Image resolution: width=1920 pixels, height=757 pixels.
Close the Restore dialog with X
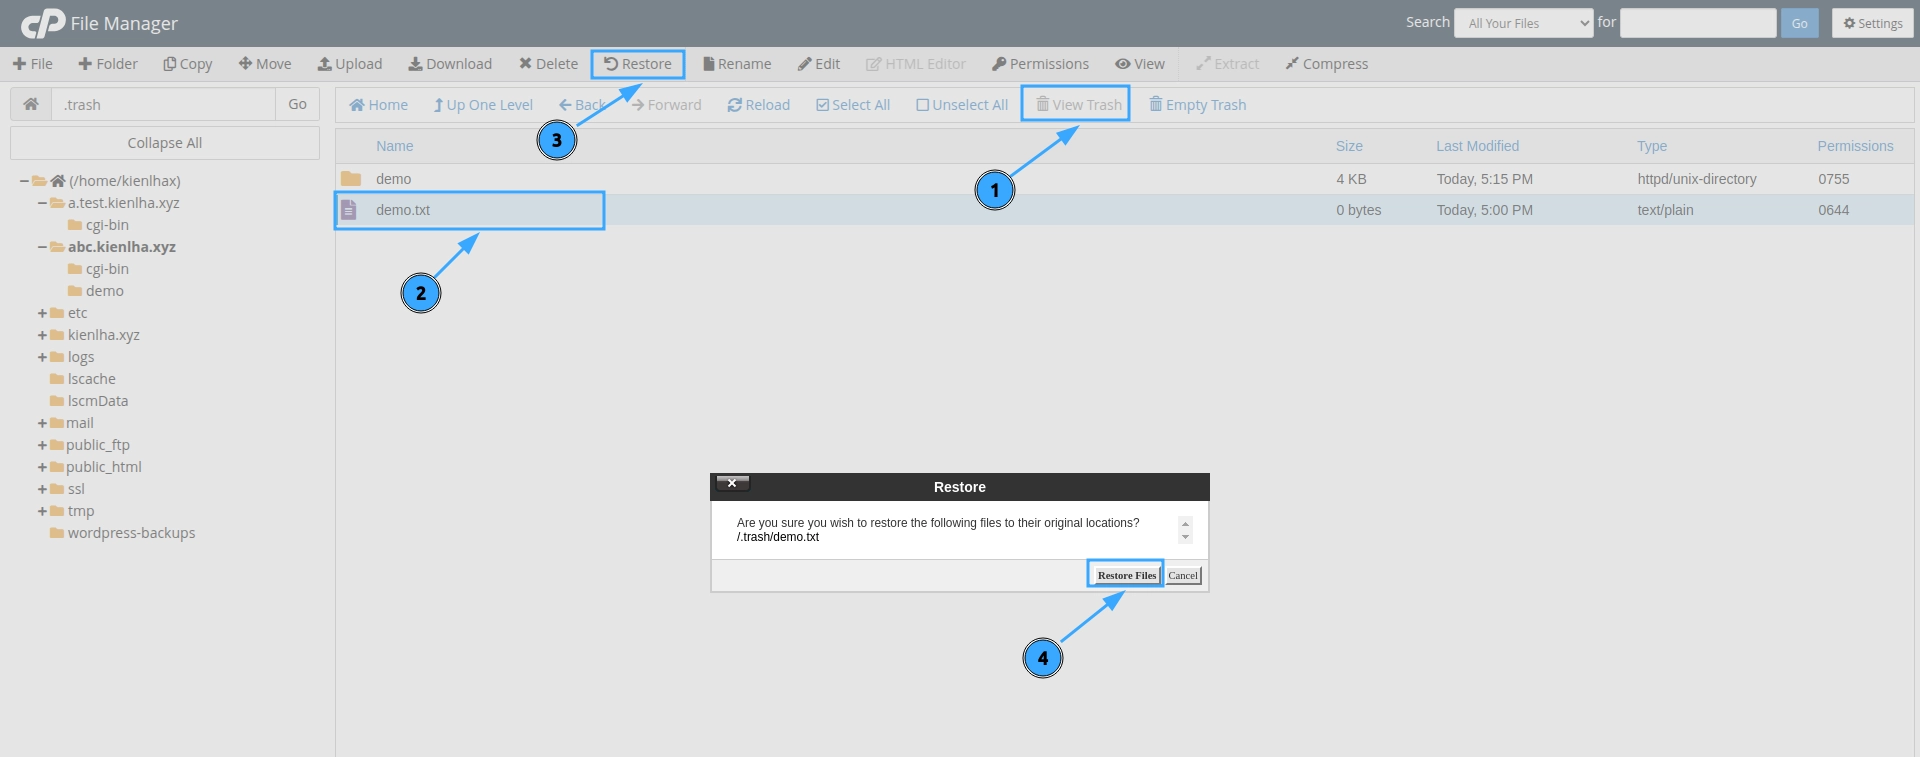tap(732, 484)
